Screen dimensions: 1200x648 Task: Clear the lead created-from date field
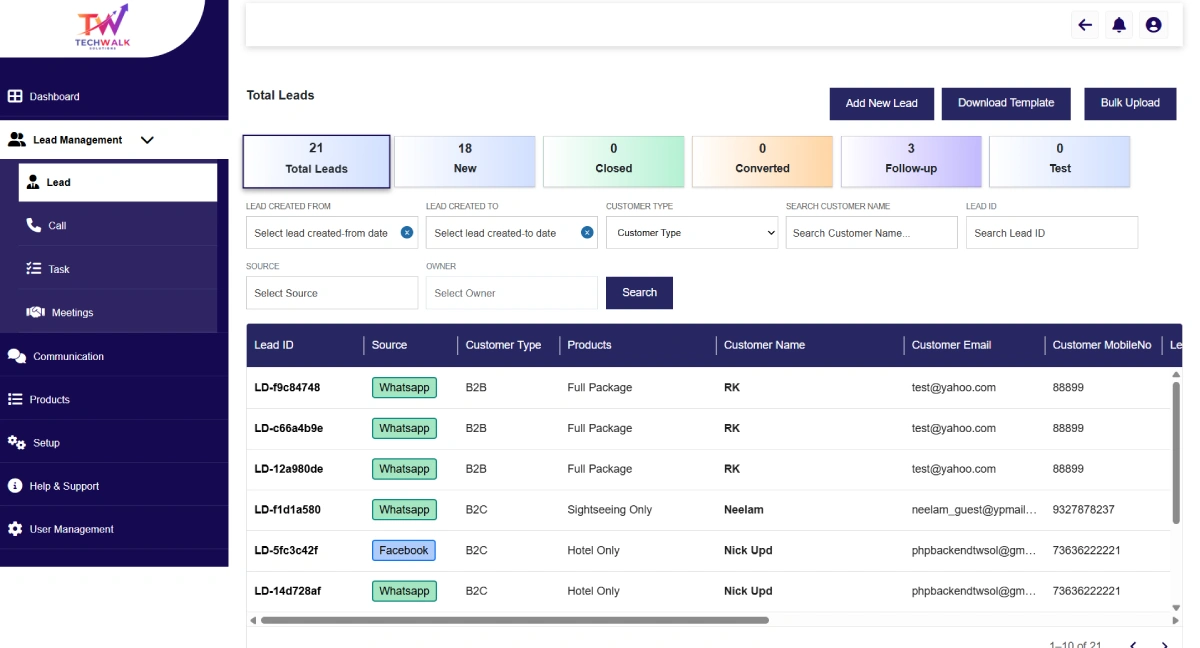click(407, 233)
